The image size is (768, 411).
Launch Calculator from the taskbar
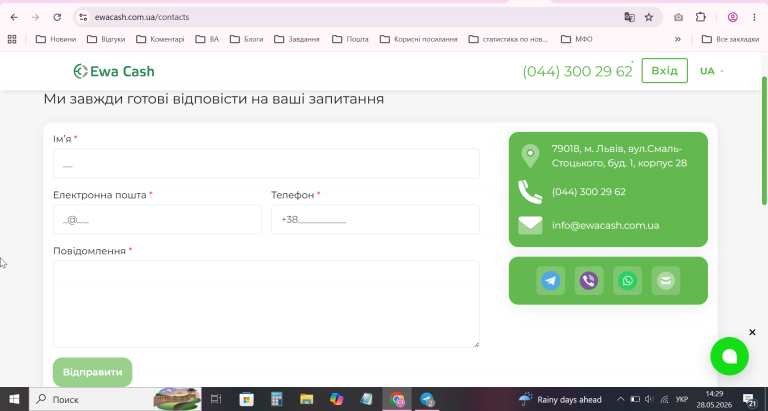tap(277, 399)
